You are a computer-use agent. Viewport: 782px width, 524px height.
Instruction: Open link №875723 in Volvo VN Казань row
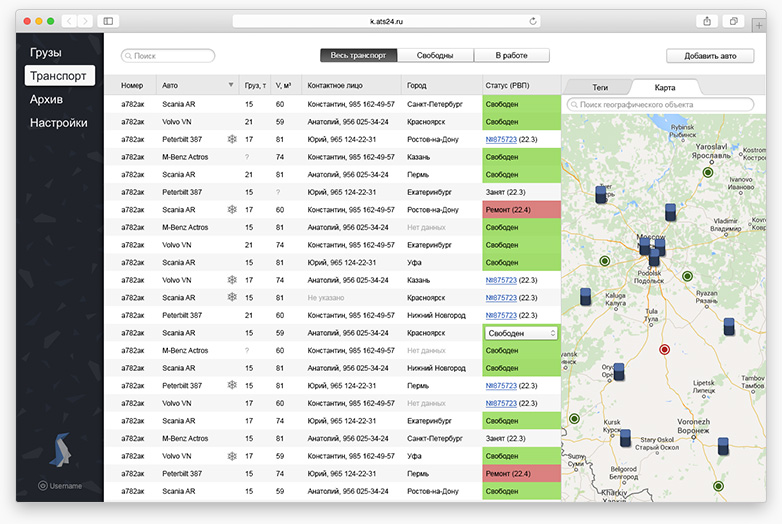click(501, 280)
